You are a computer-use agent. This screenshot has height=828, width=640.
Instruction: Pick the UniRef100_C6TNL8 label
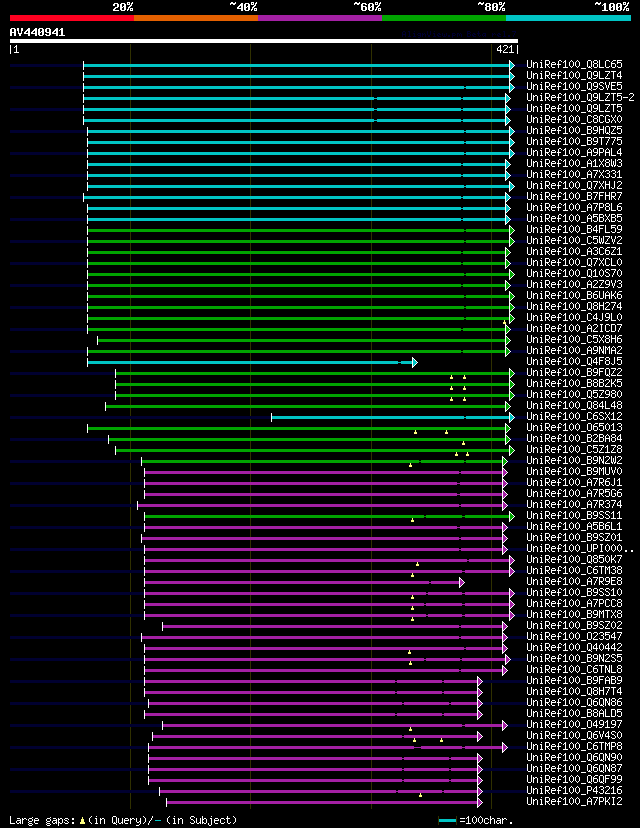pos(575,669)
